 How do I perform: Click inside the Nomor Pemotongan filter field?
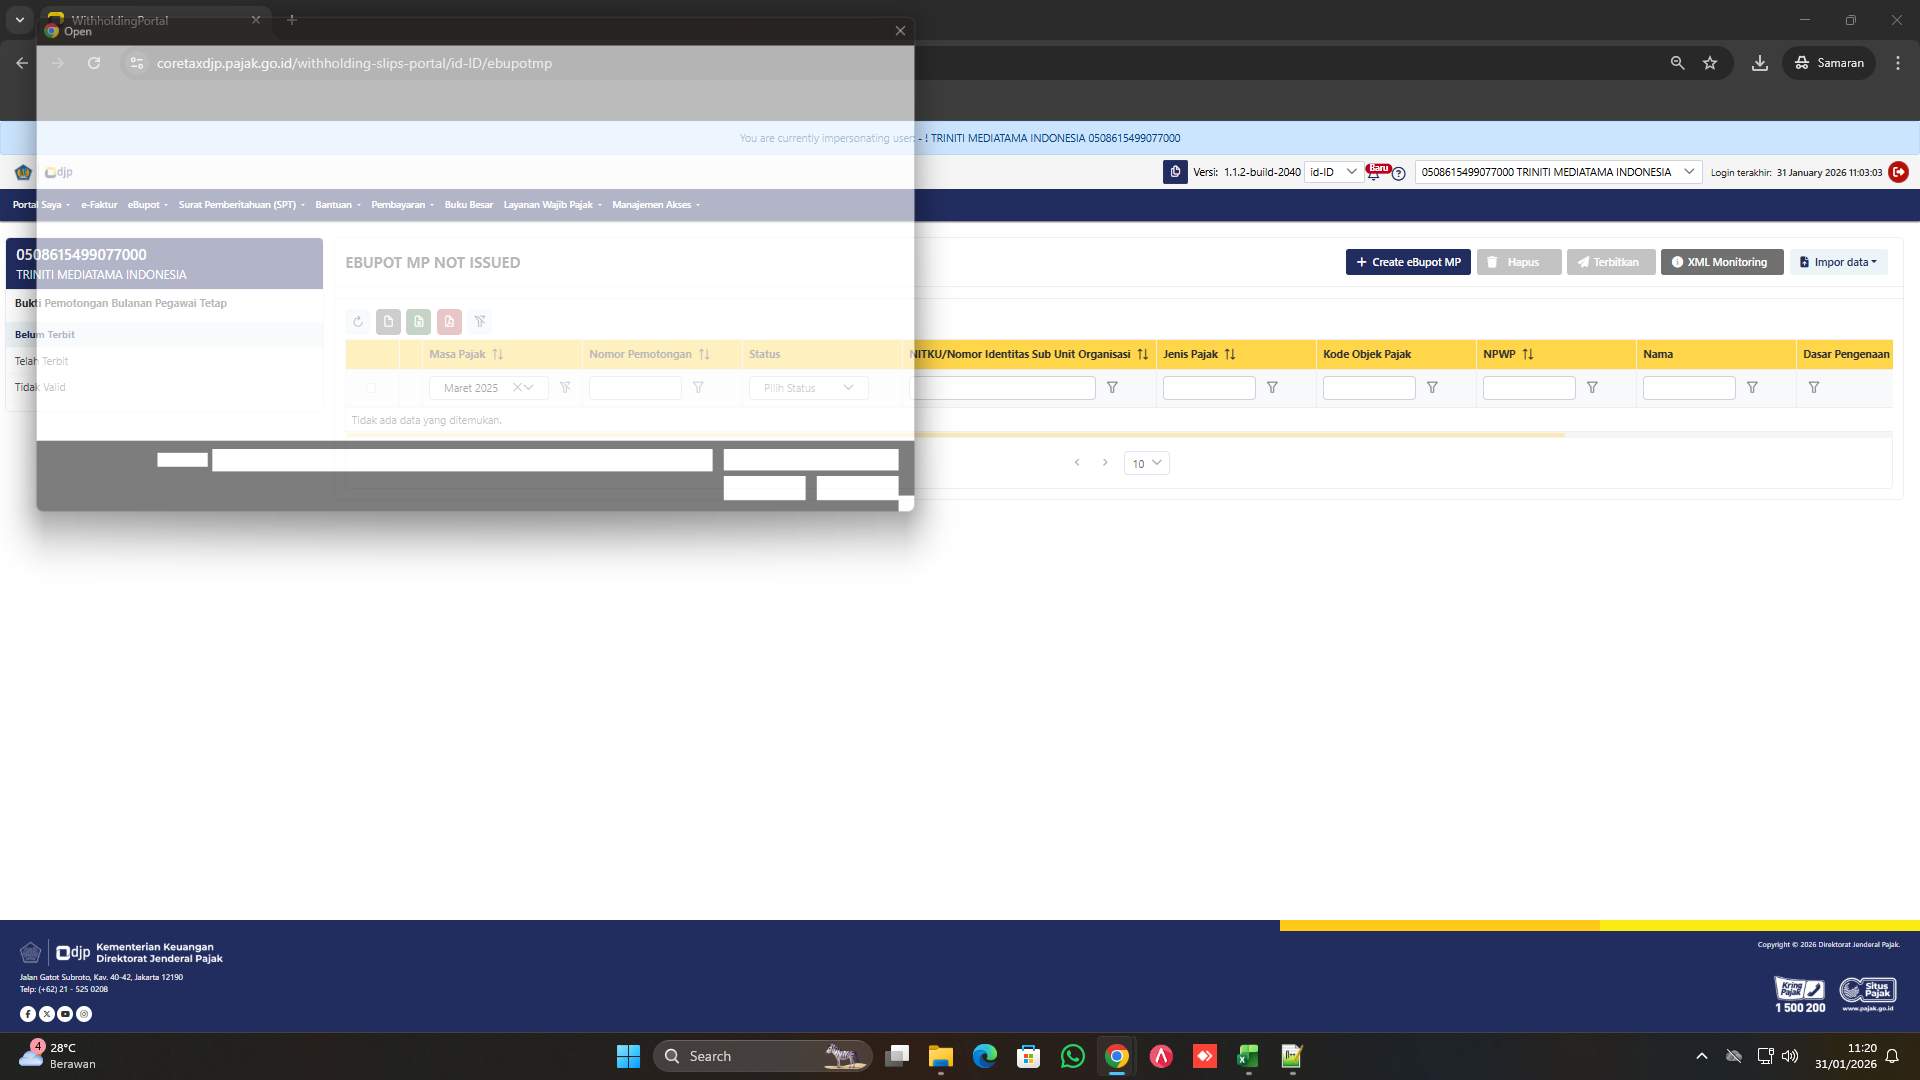click(x=634, y=388)
